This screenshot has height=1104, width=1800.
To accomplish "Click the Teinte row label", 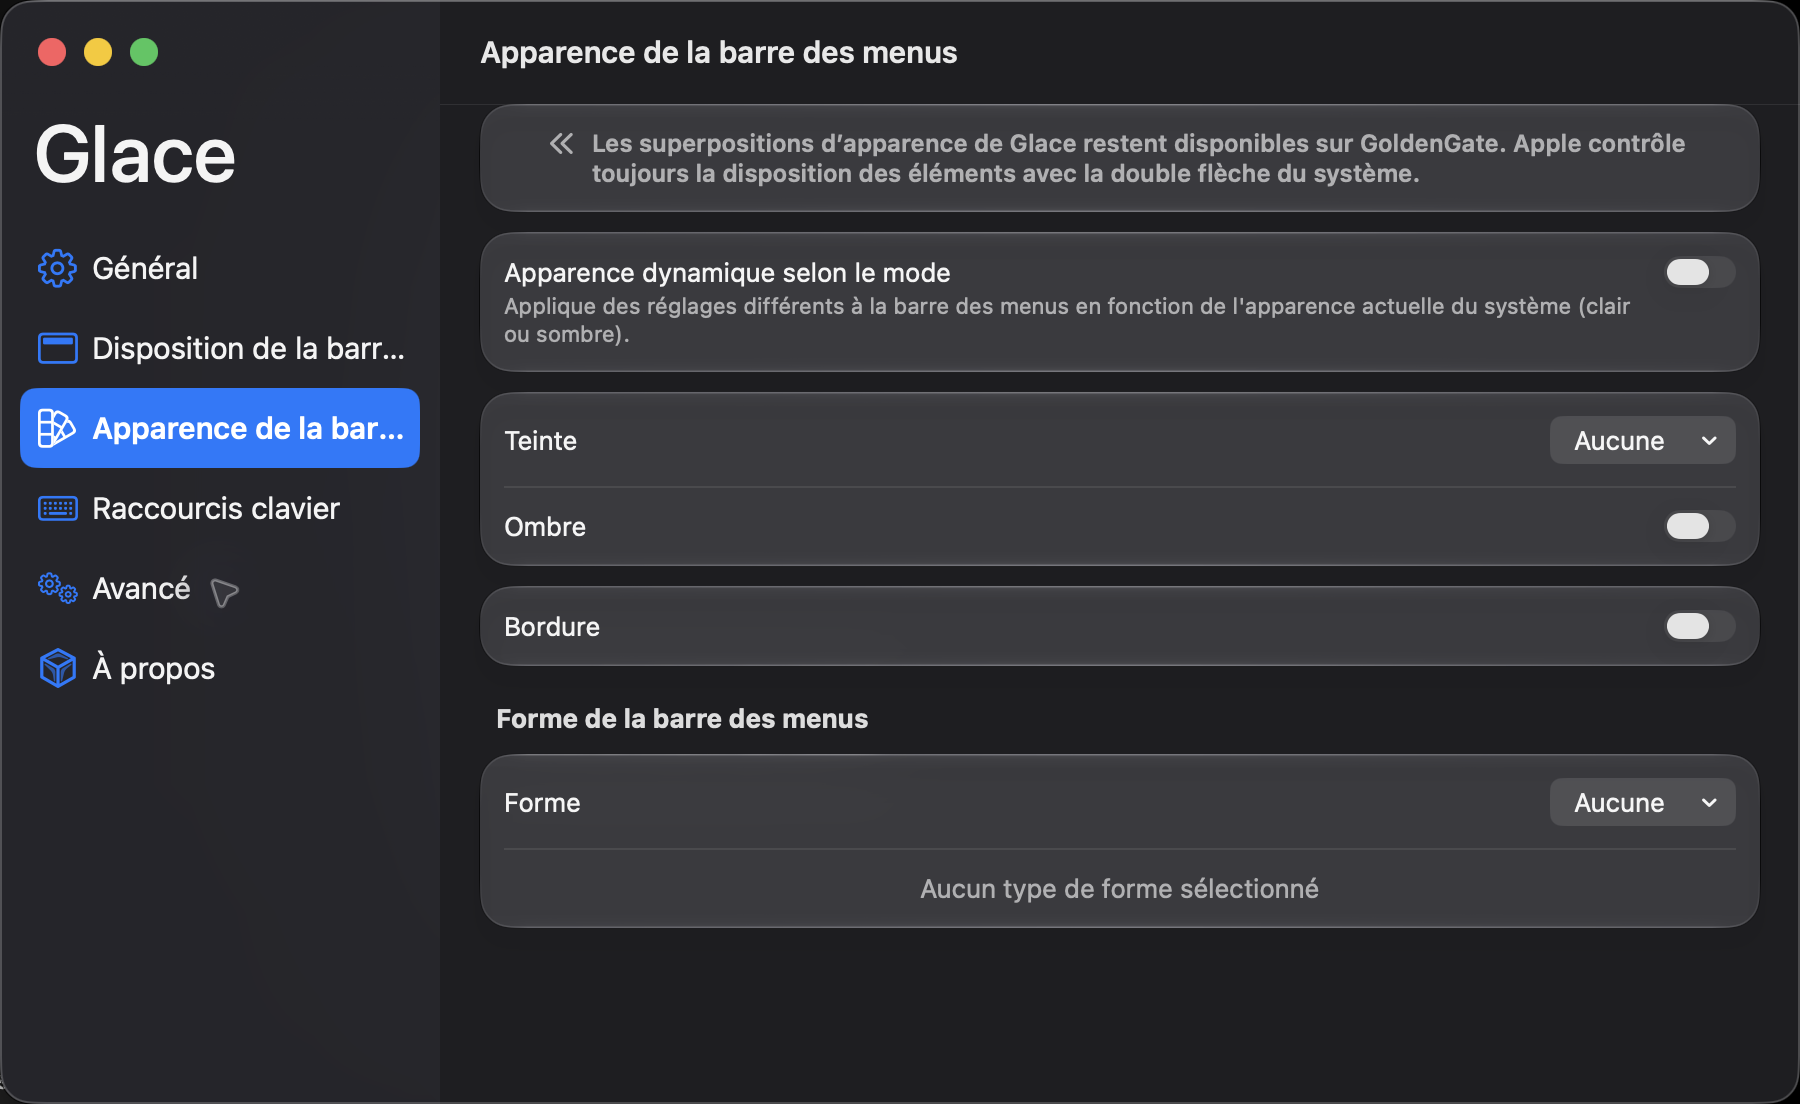I will (x=540, y=441).
